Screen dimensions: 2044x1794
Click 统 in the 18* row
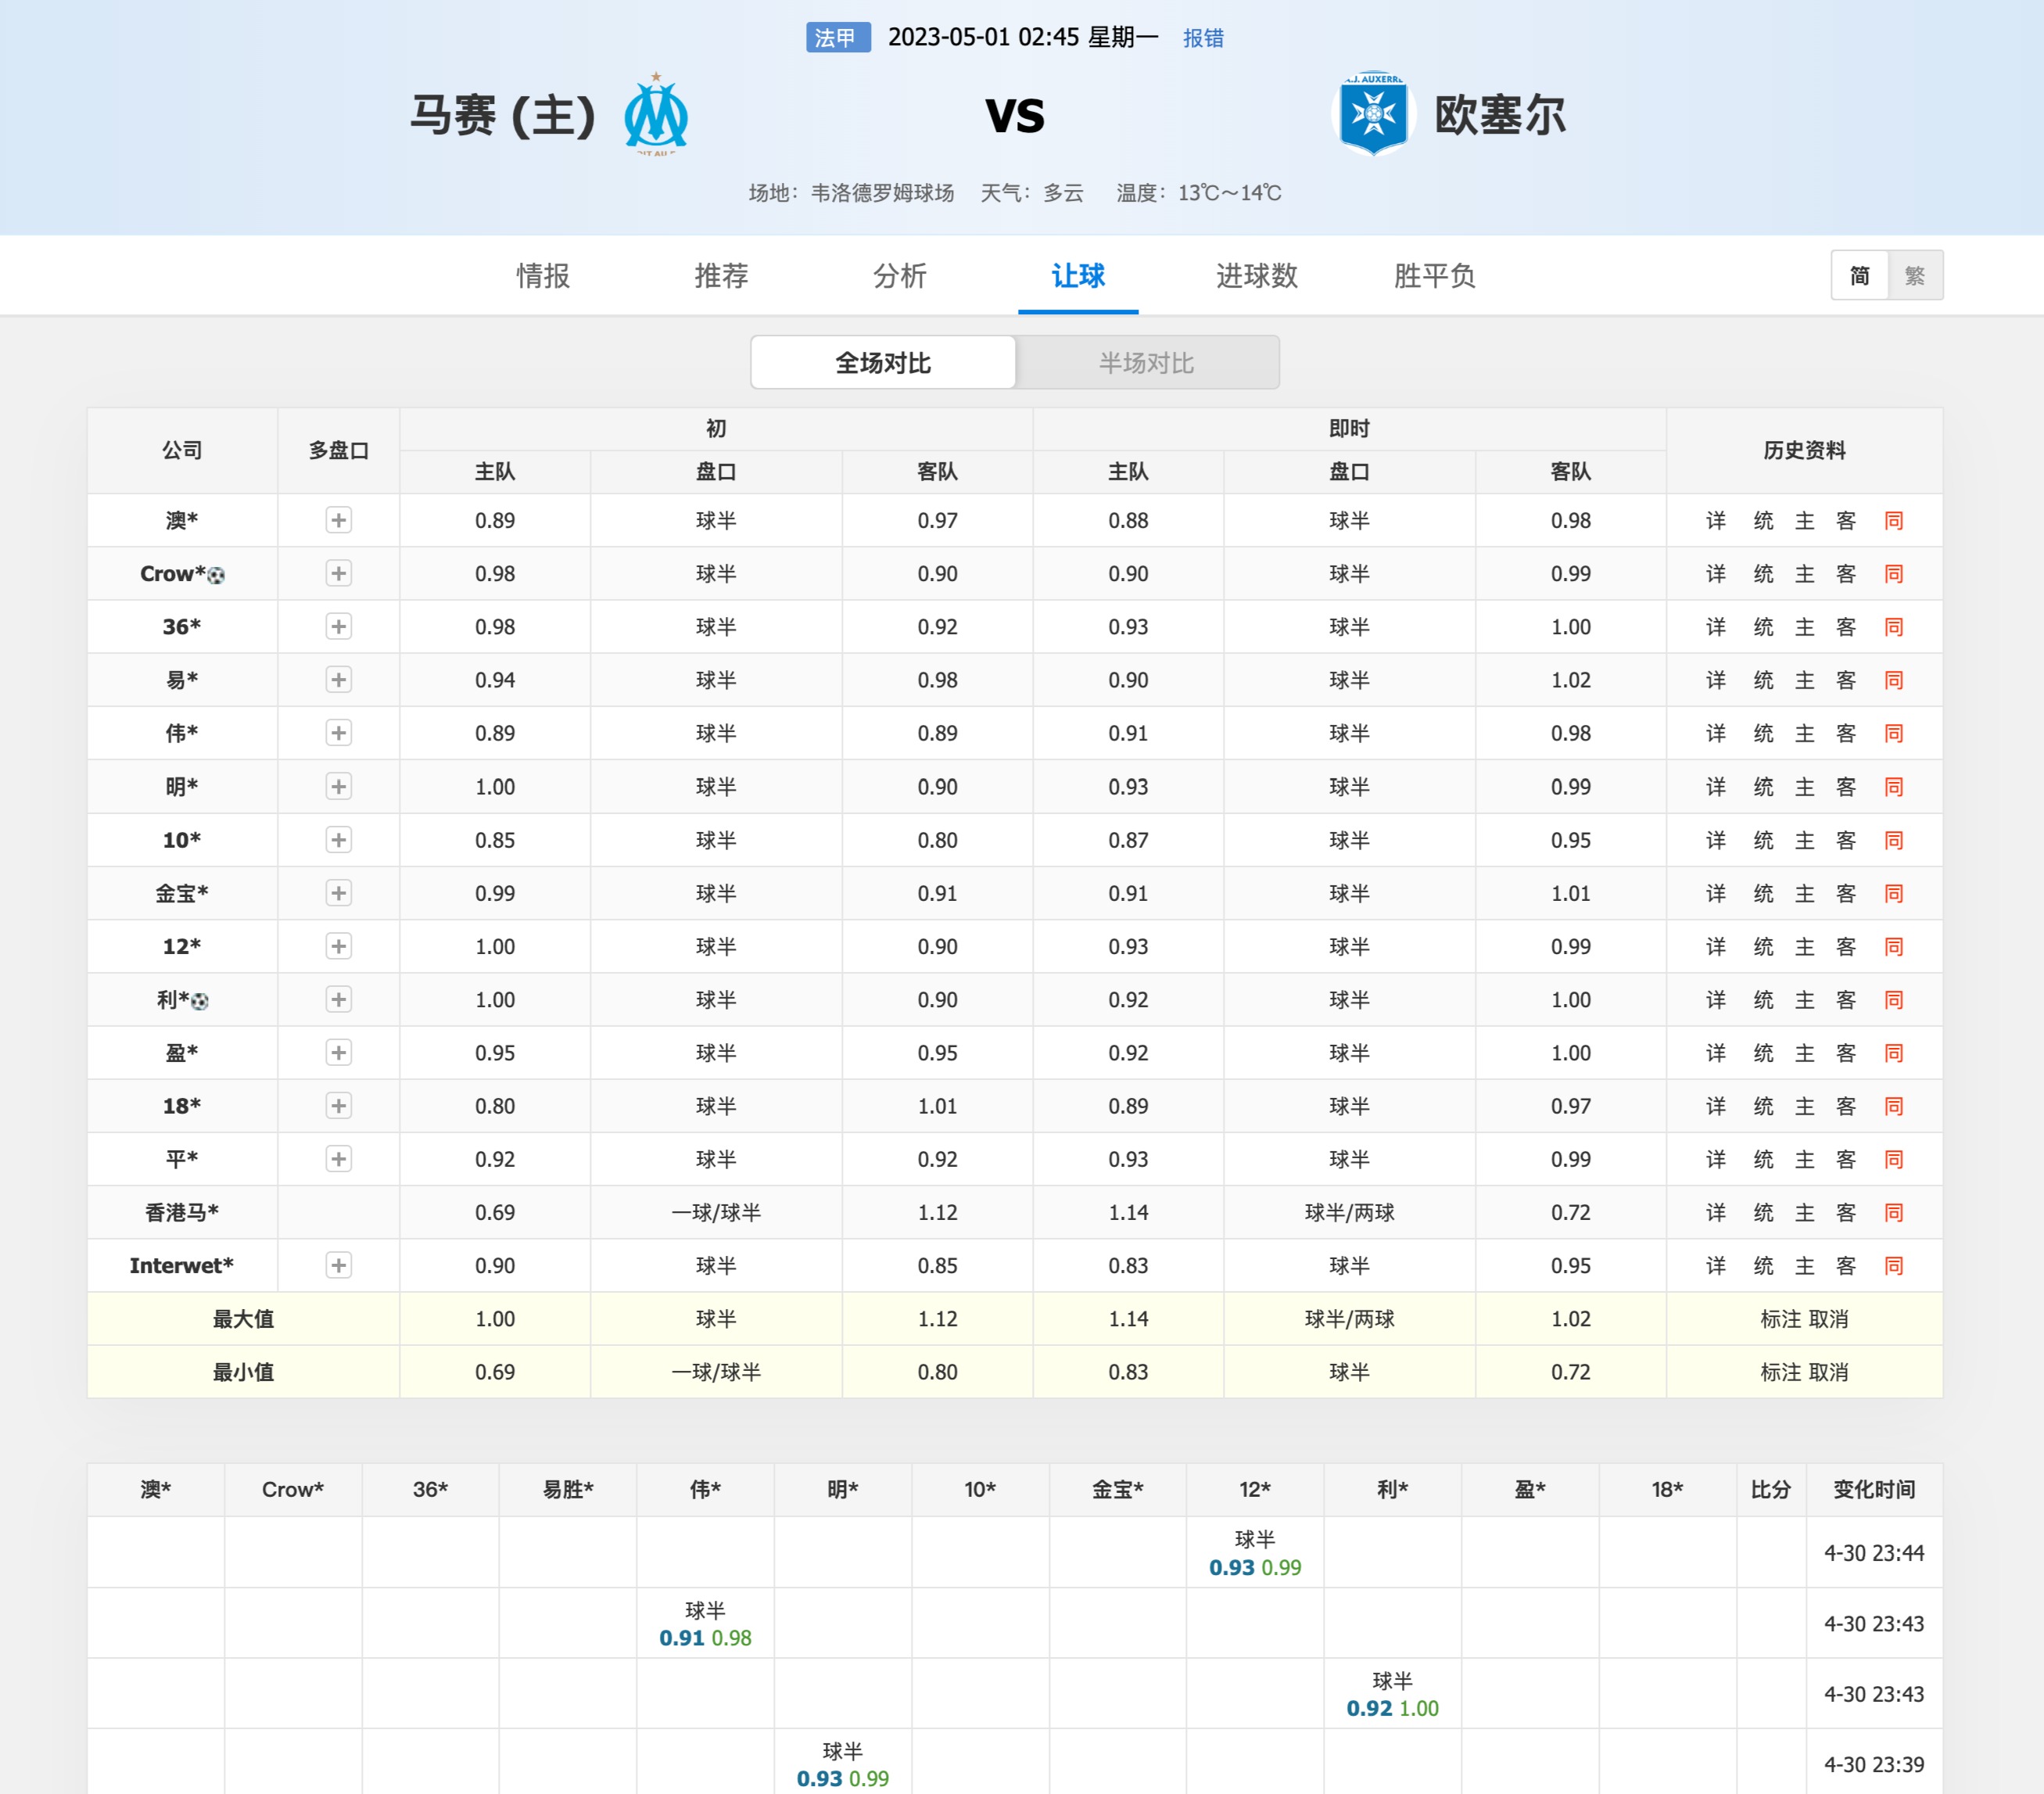pos(1763,1106)
